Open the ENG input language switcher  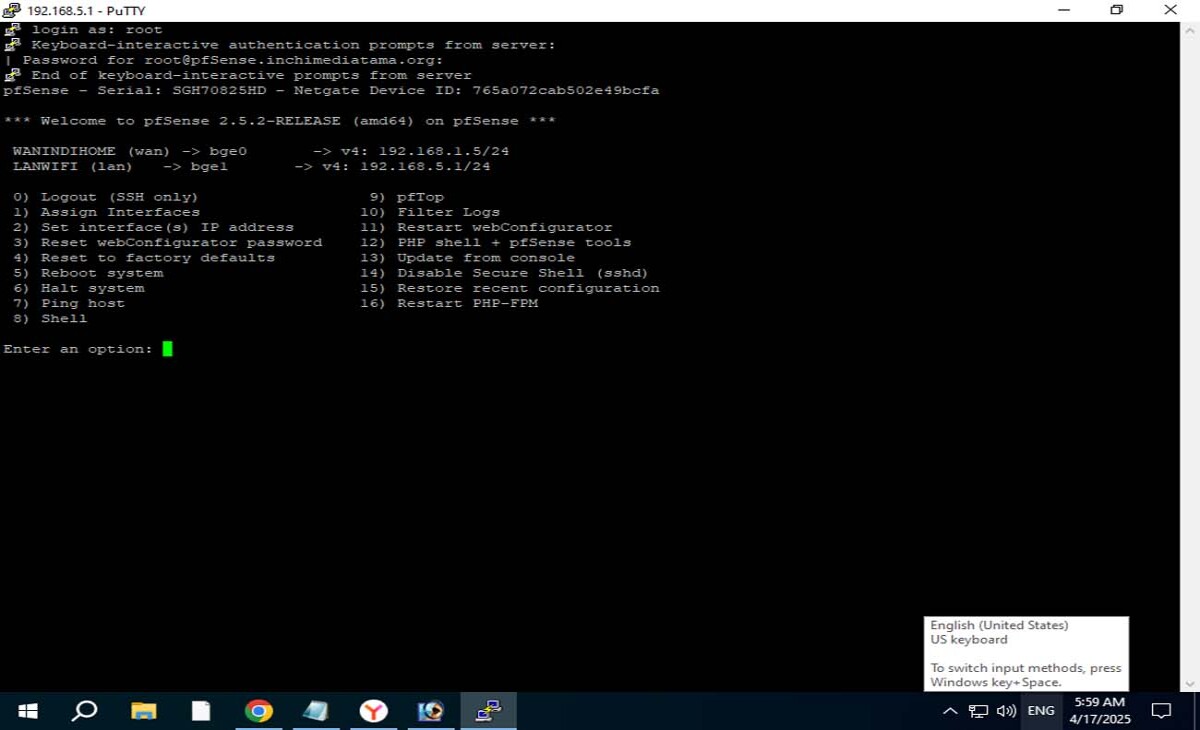click(1041, 711)
